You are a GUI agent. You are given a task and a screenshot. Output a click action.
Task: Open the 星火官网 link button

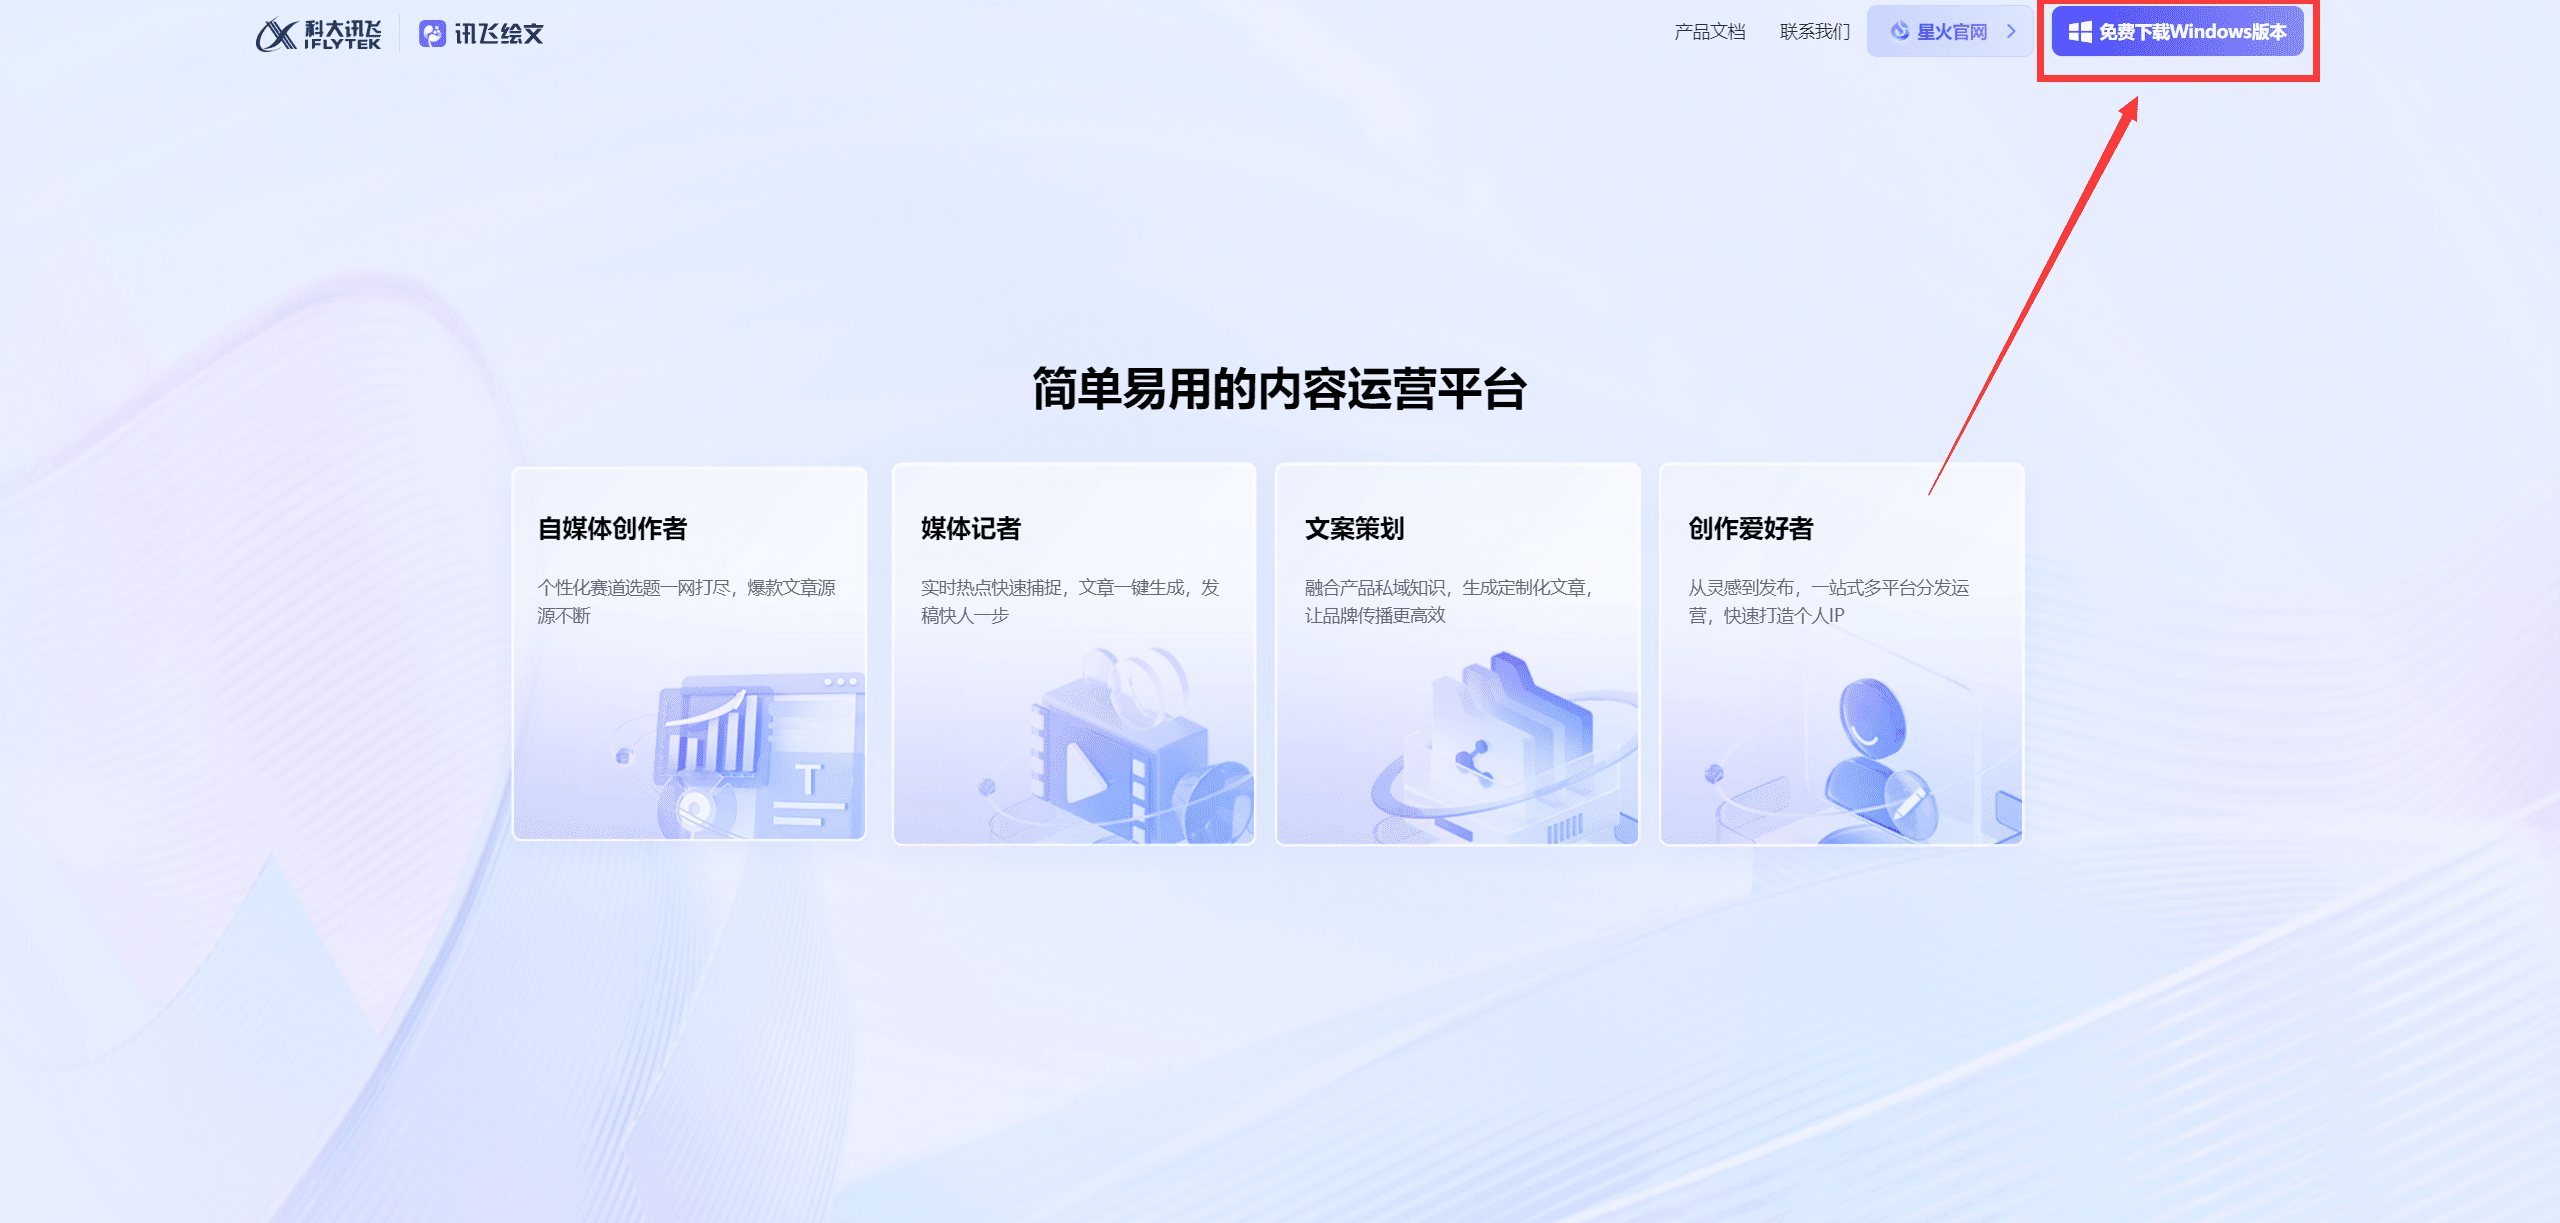coord(1951,32)
